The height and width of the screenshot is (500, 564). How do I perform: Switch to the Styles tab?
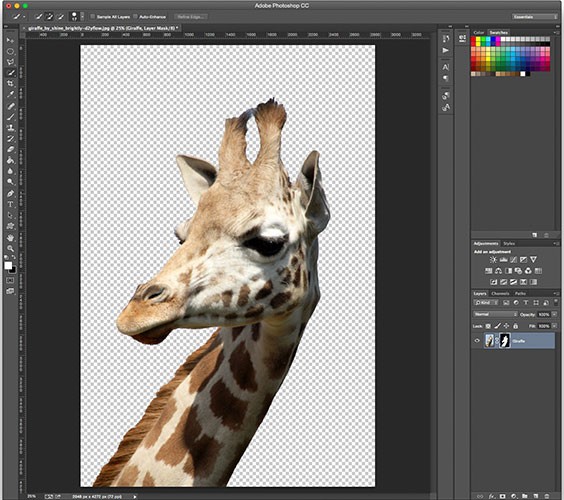tap(509, 244)
